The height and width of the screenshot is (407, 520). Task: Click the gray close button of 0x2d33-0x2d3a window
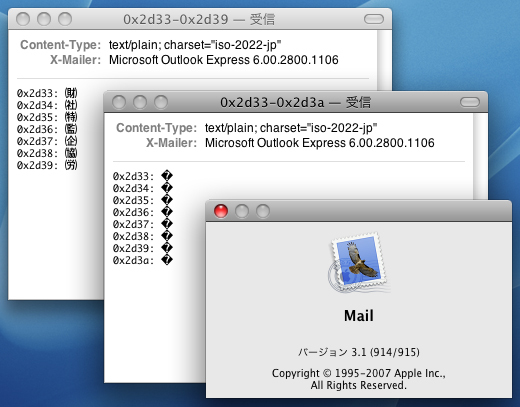tap(119, 102)
